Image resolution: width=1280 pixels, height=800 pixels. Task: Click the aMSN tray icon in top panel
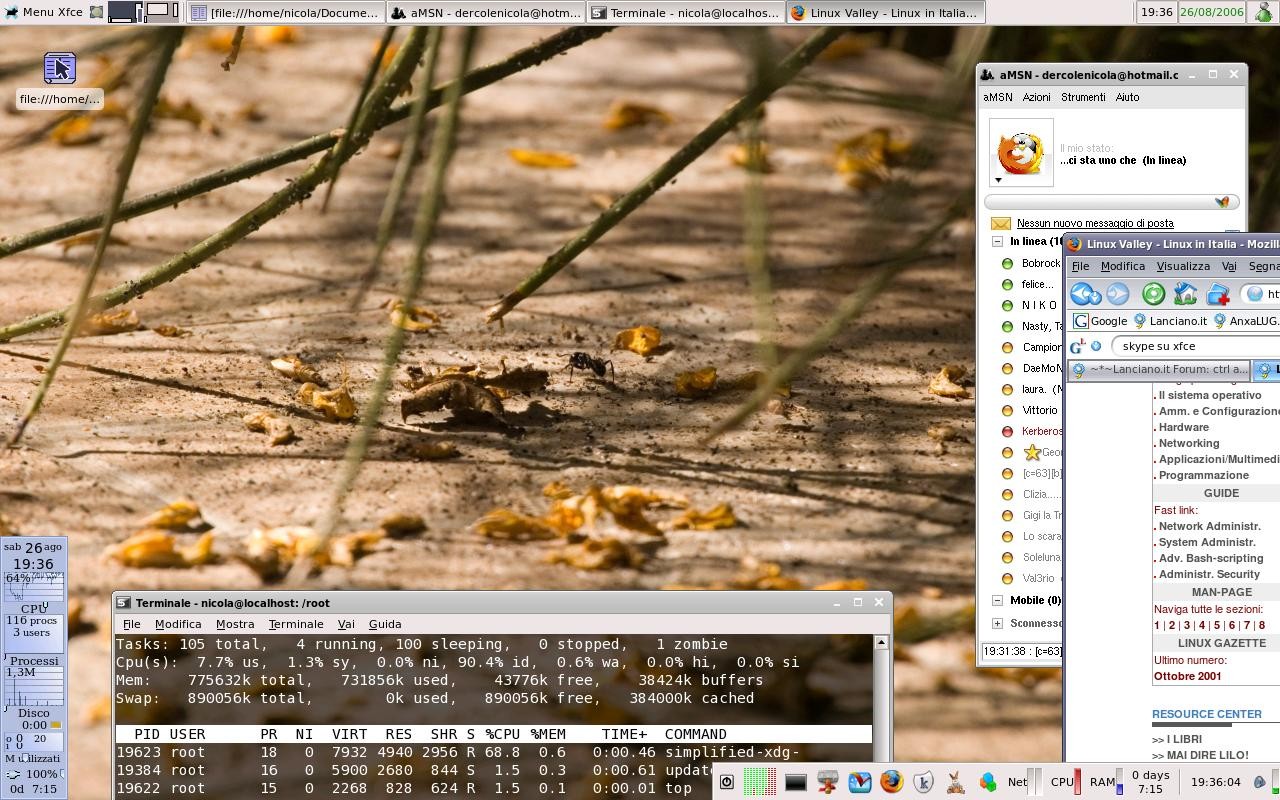coord(1263,12)
